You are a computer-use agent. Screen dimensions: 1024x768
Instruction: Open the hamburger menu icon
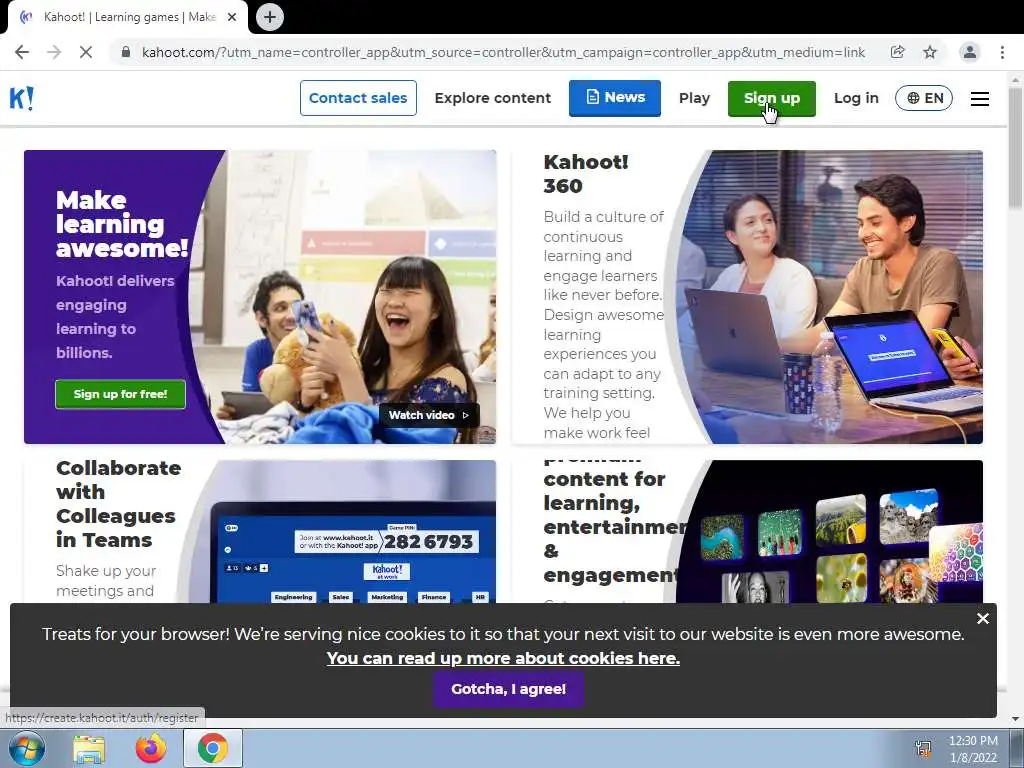click(980, 99)
